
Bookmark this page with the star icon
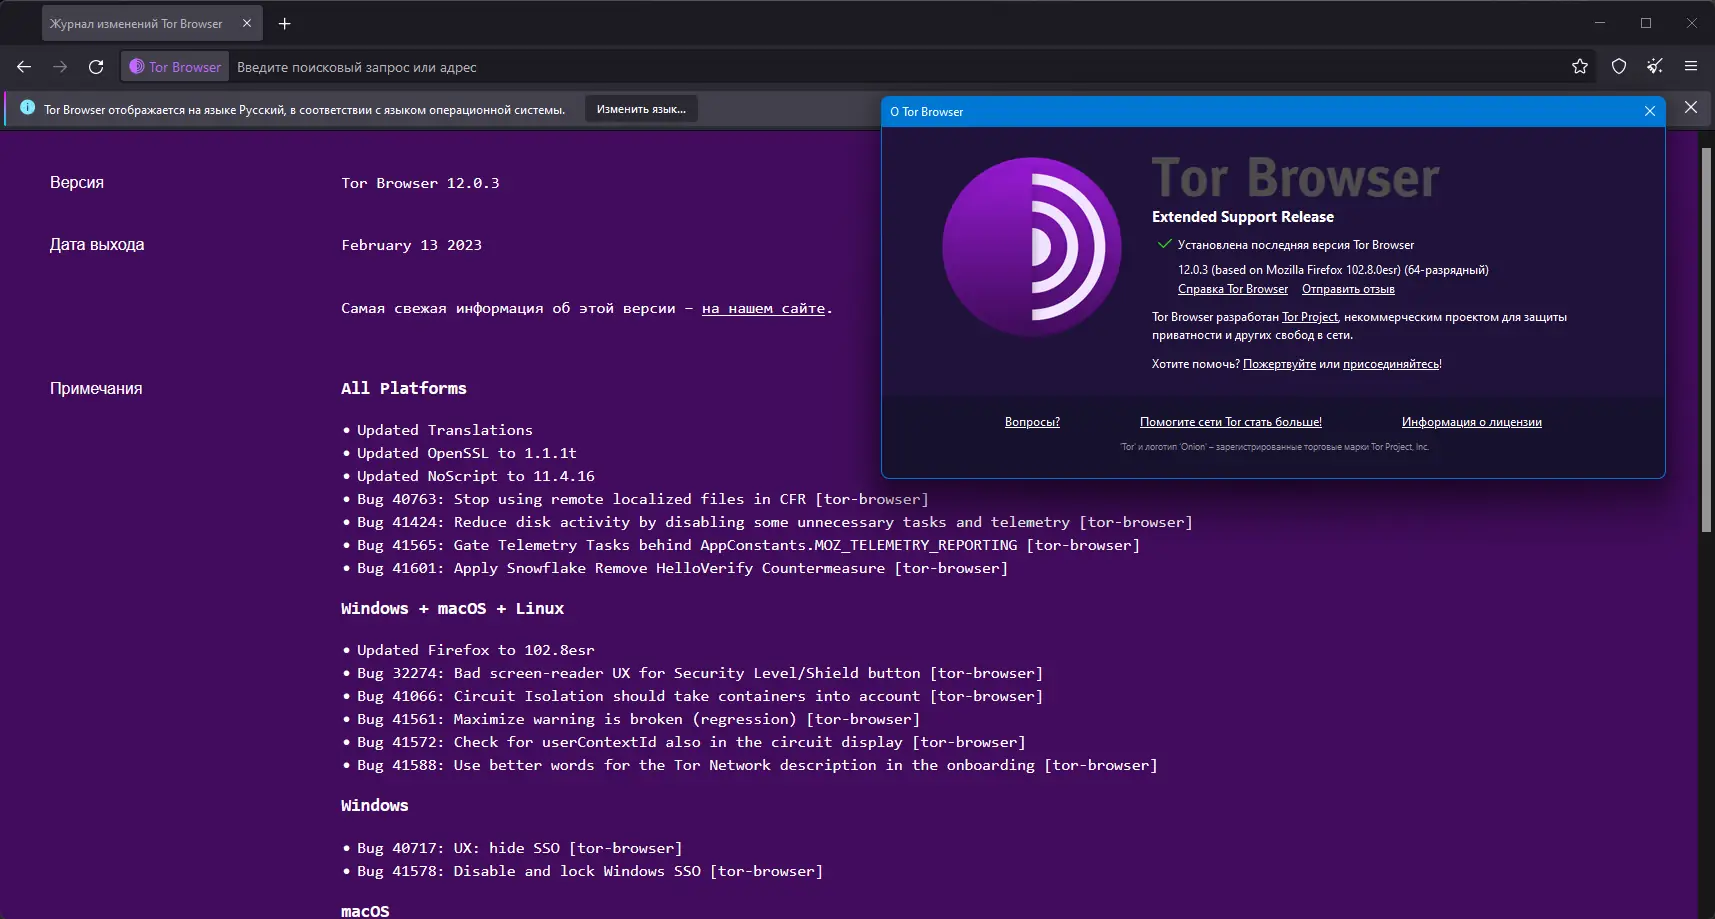1580,67
